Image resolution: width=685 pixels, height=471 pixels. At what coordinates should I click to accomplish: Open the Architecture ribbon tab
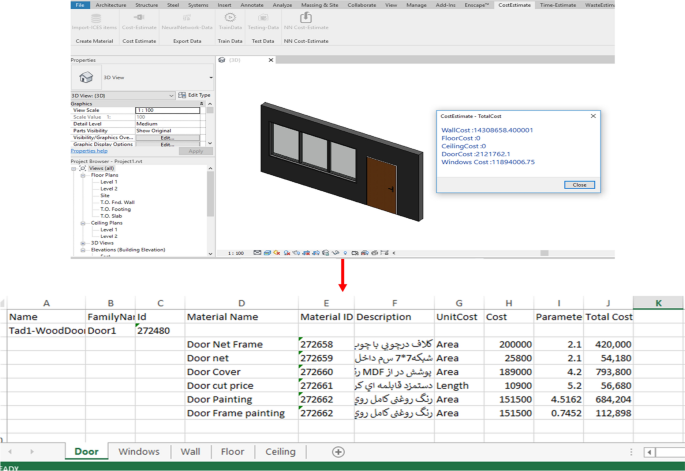click(x=111, y=5)
